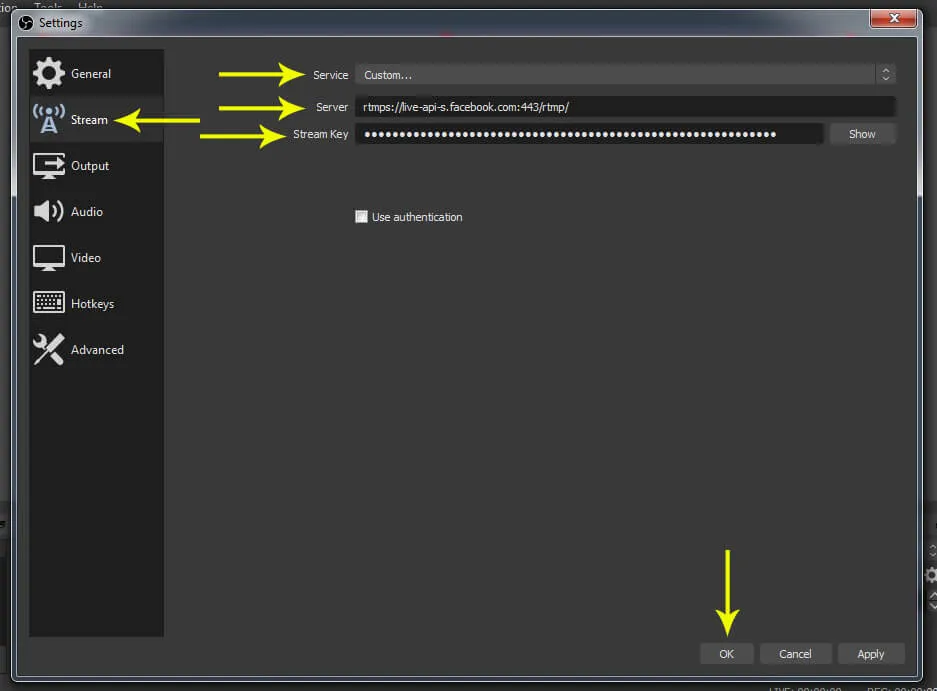
Task: Click the General gear icon
Action: coord(49,74)
